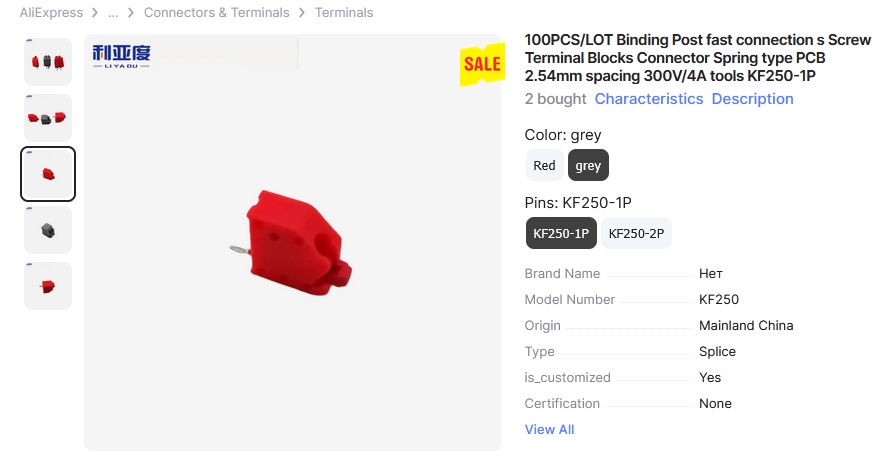
Task: Select the KF250-2P pins option
Action: tap(636, 233)
